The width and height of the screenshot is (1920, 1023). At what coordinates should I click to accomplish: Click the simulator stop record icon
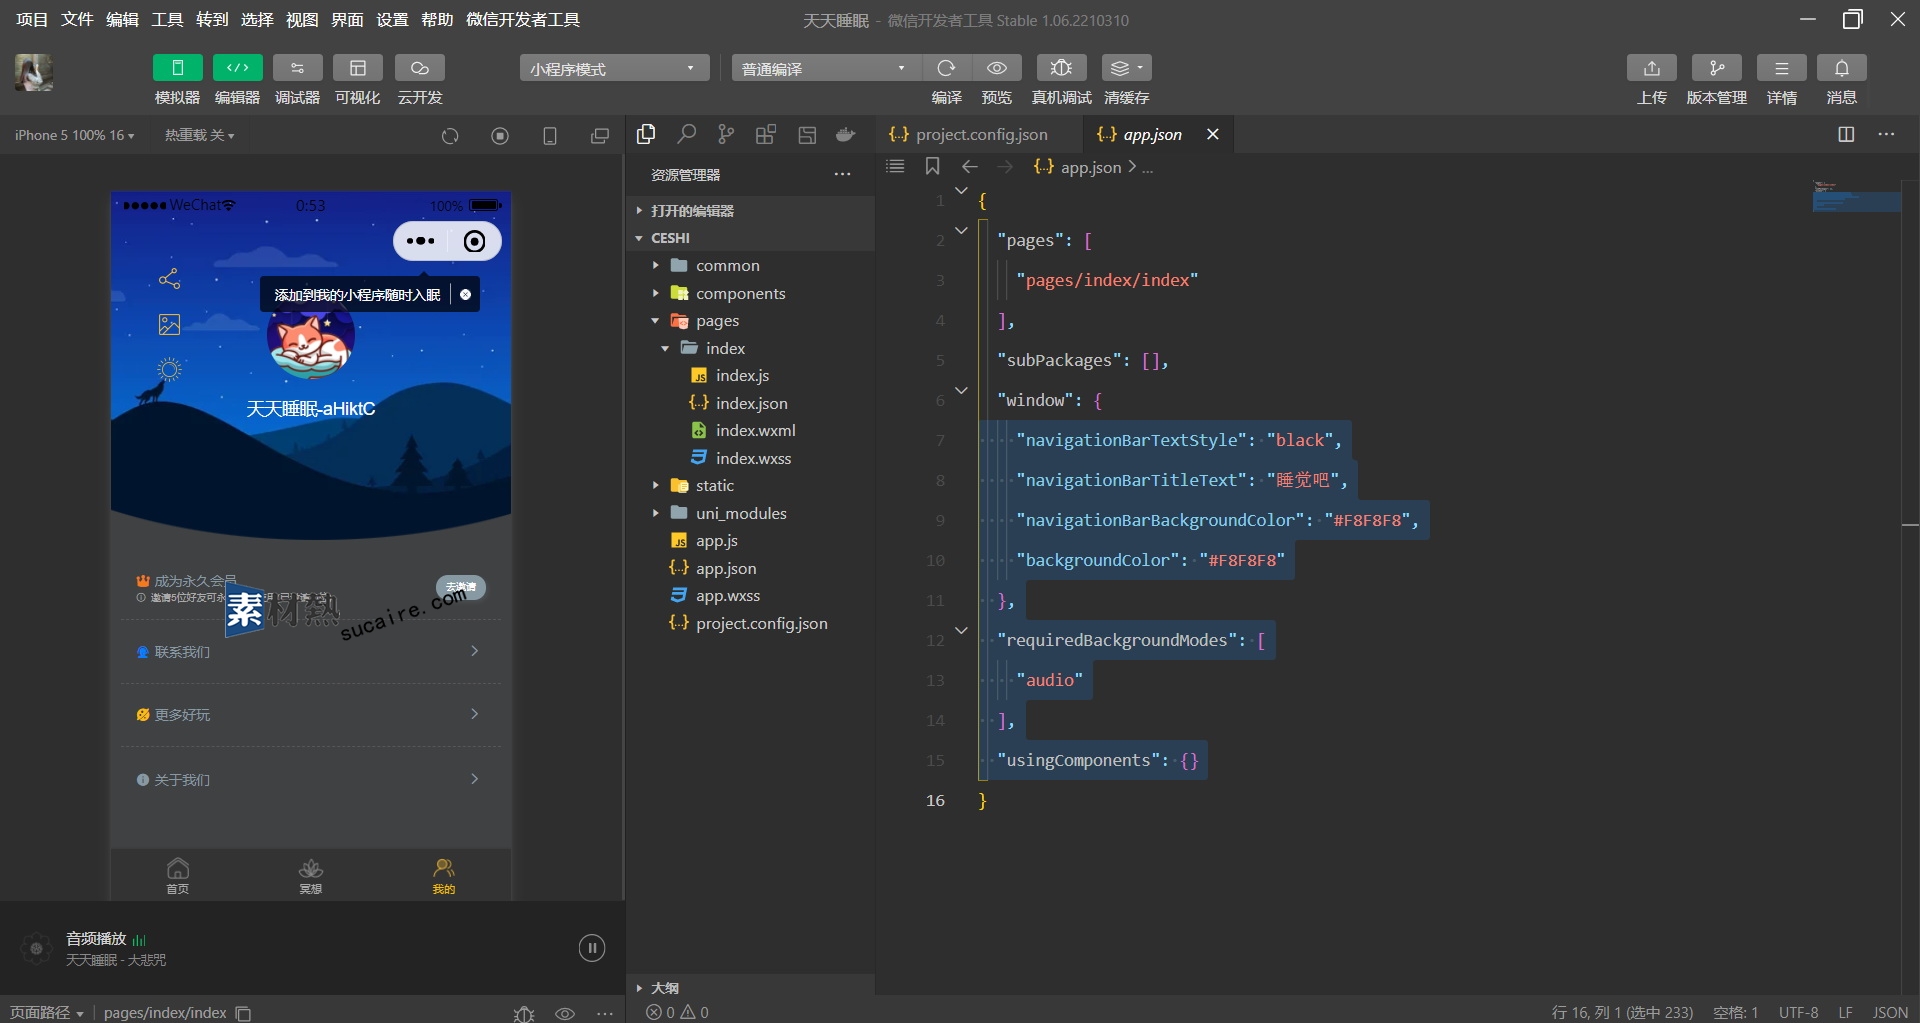tap(500, 136)
